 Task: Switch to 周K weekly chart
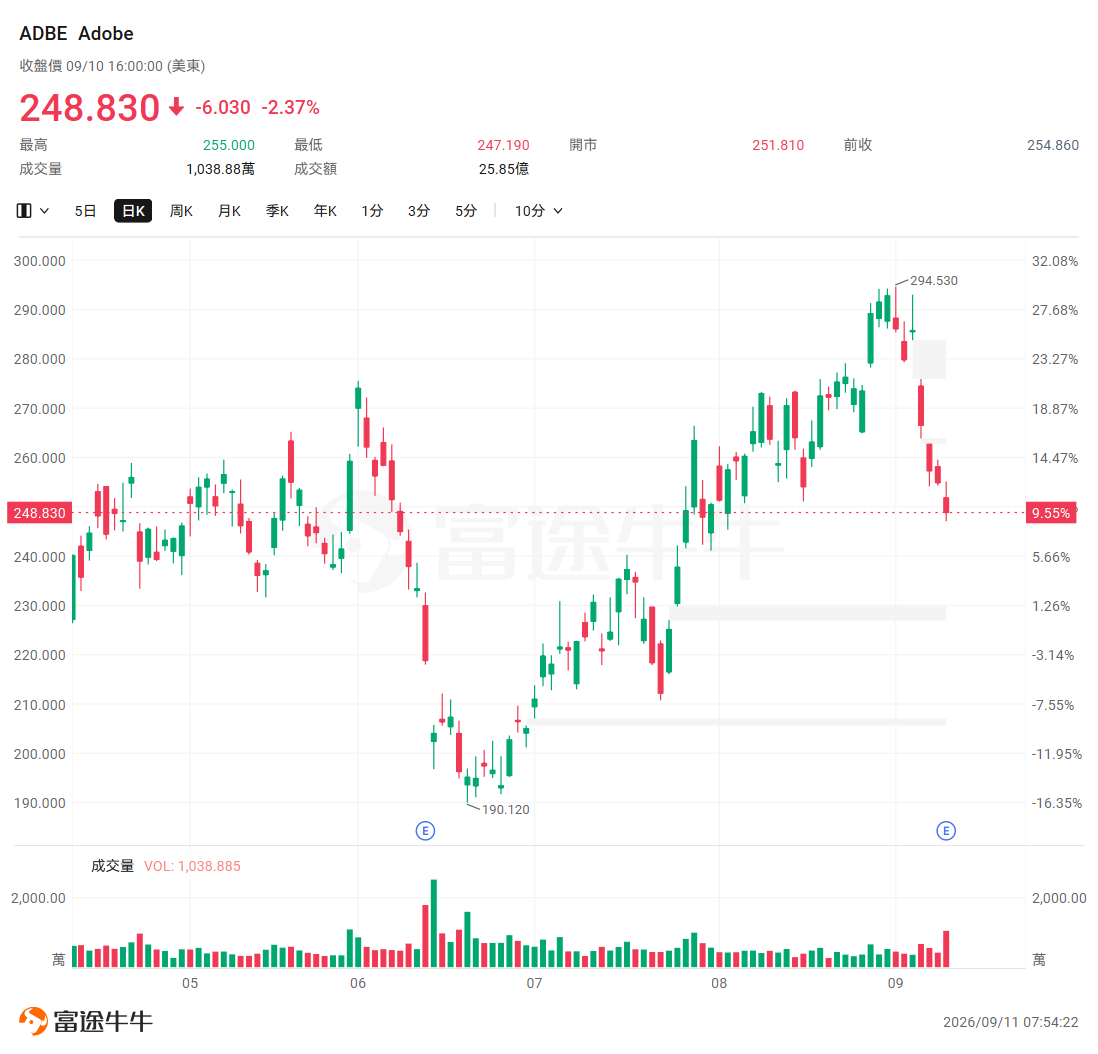(x=181, y=211)
